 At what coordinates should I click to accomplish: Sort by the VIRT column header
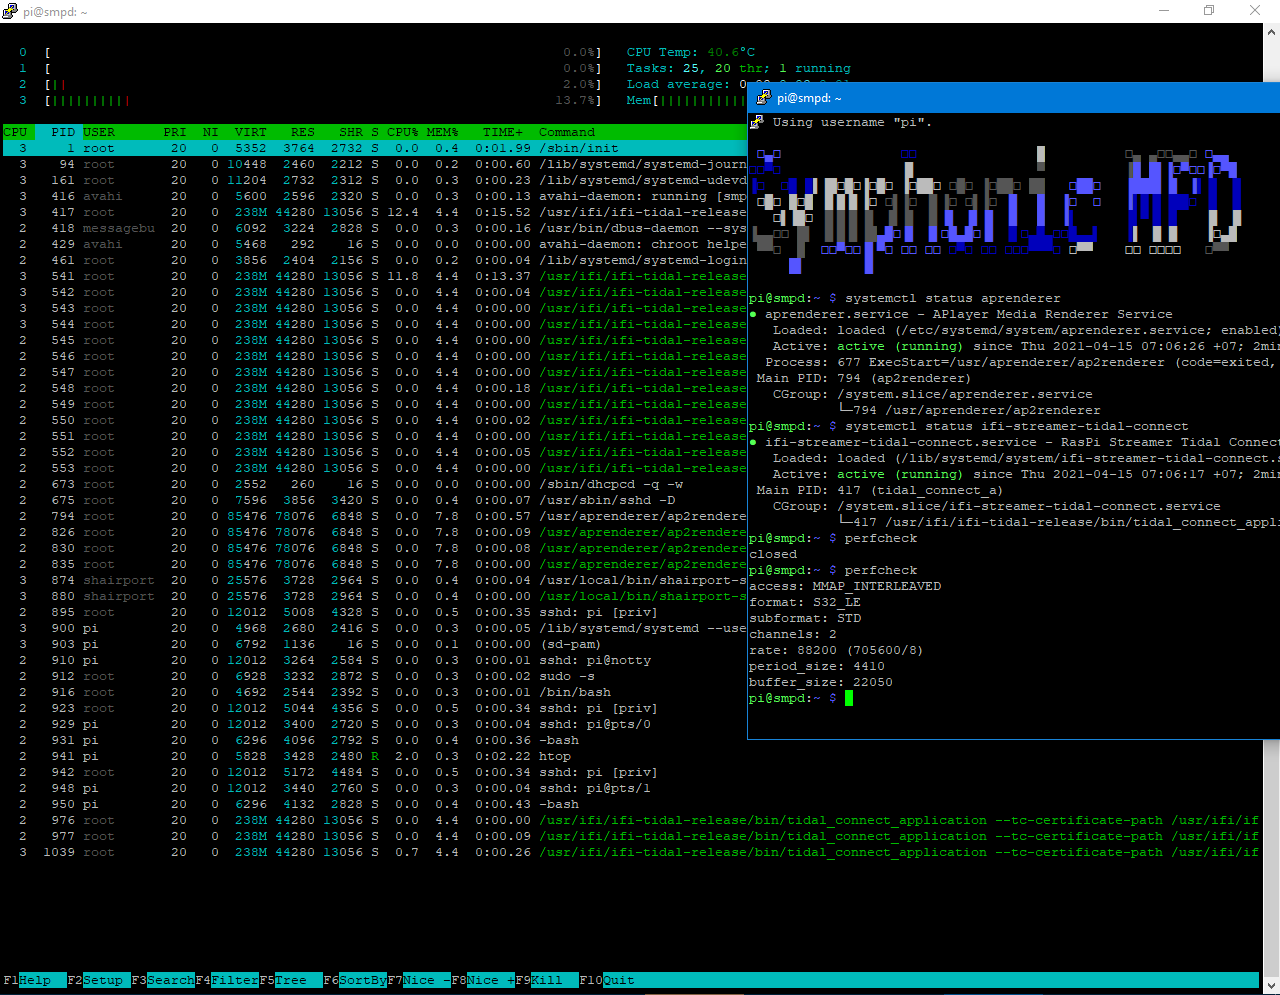tap(251, 132)
